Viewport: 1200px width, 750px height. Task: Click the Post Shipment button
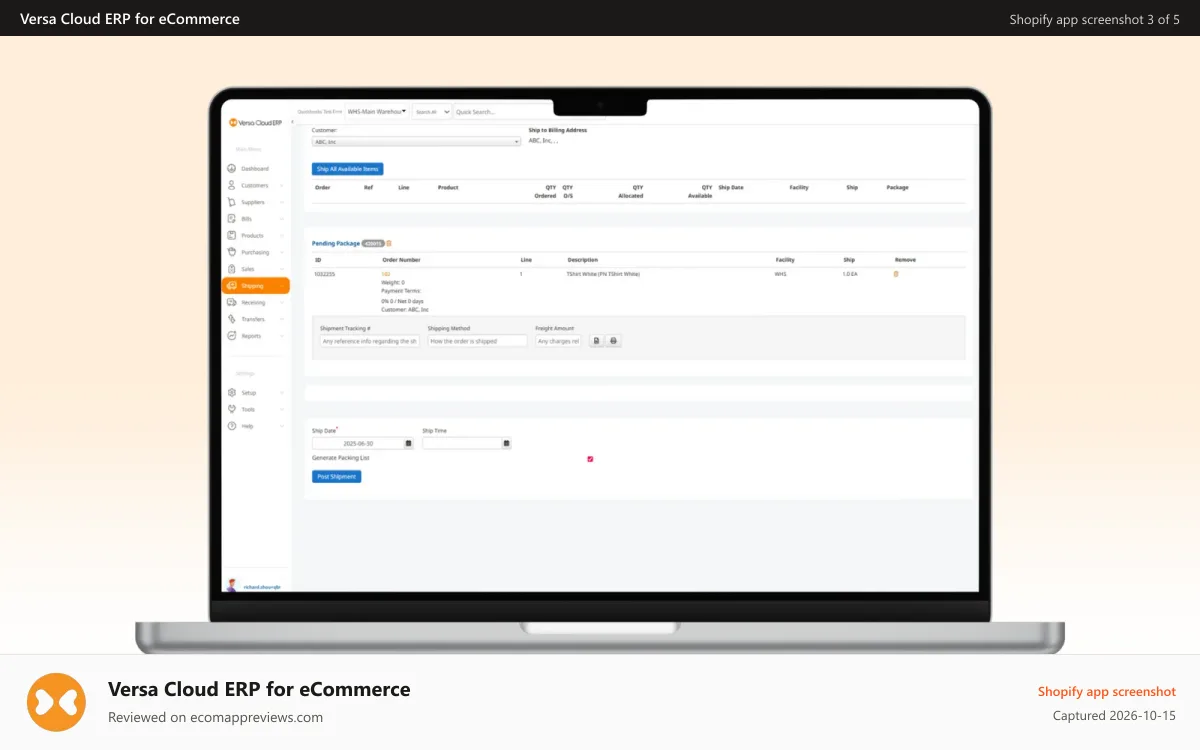pos(337,477)
